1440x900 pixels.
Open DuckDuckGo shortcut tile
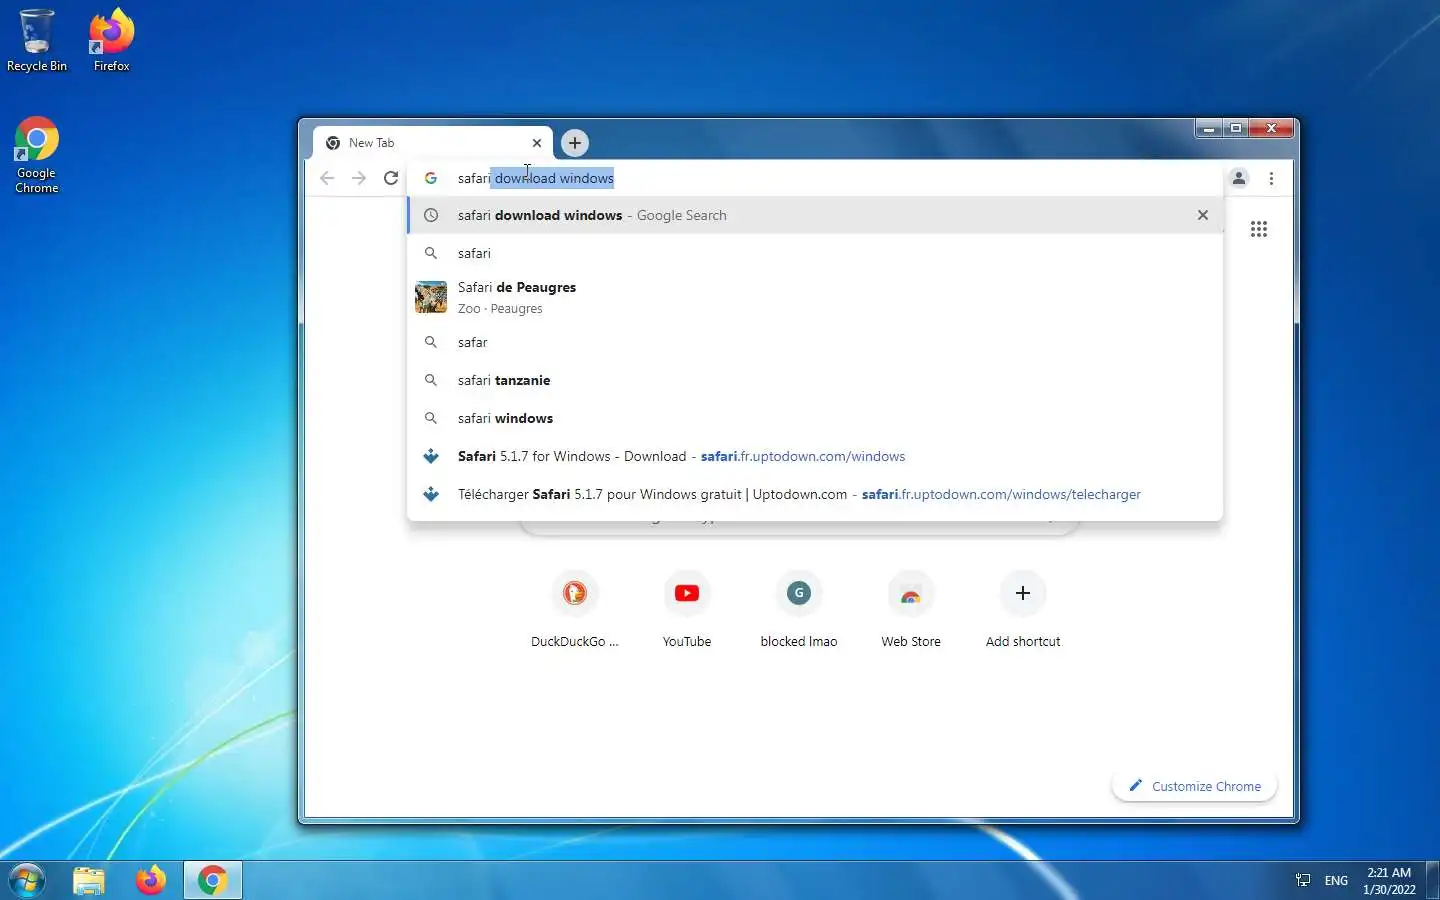[575, 609]
